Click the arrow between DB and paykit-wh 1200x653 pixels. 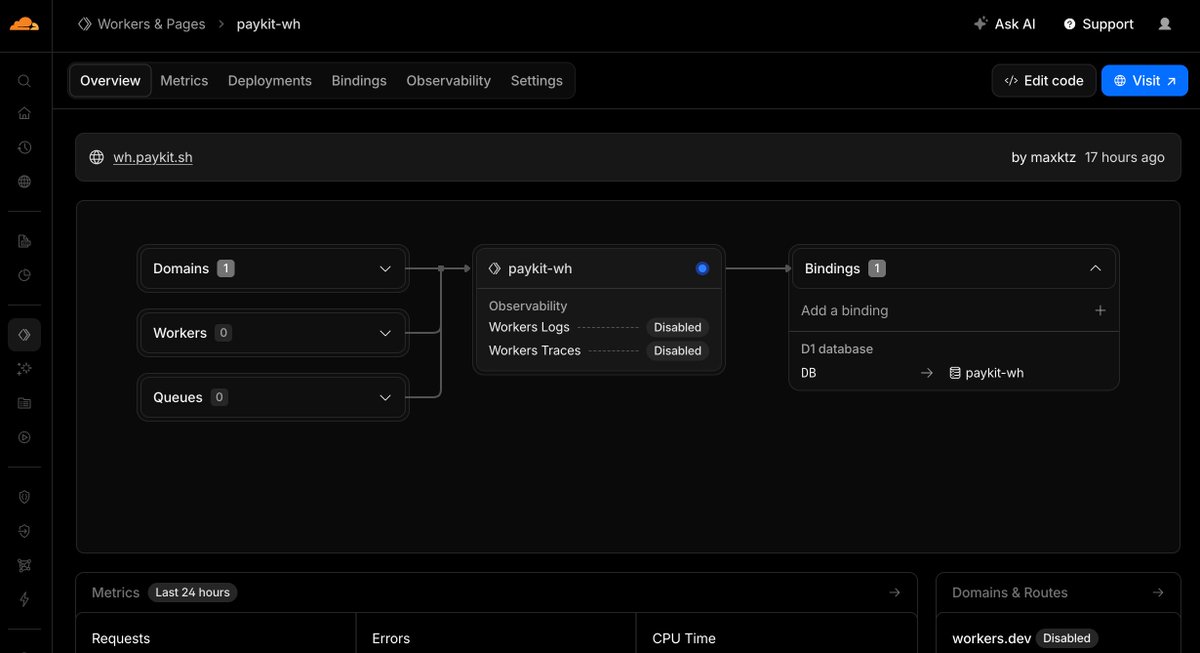pyautogui.click(x=927, y=373)
